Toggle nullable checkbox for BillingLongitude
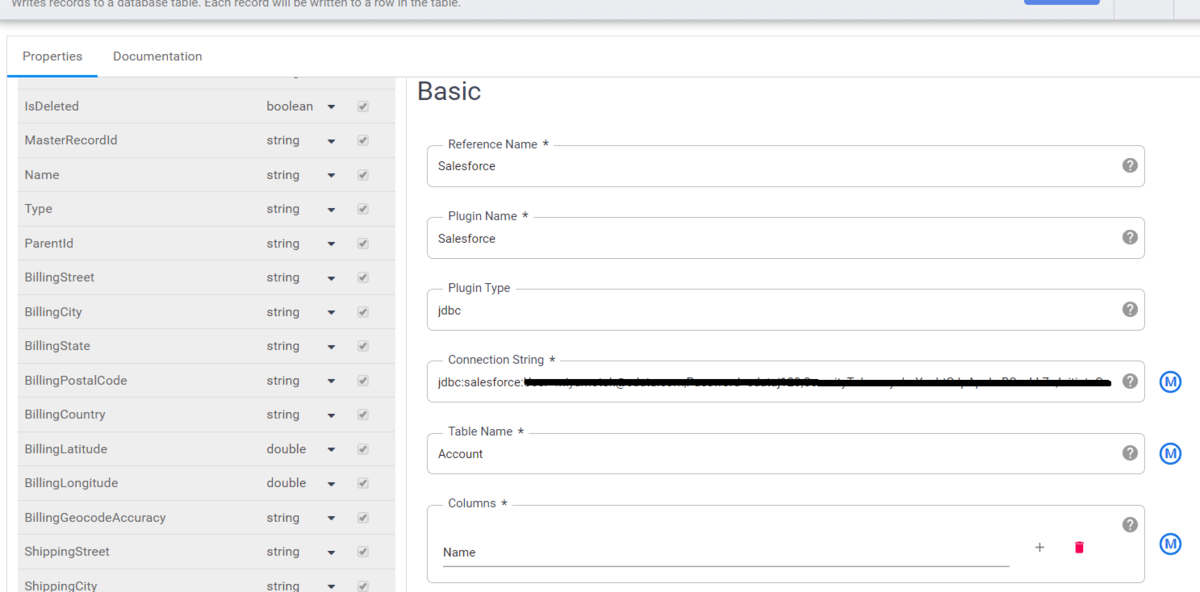 click(x=363, y=483)
